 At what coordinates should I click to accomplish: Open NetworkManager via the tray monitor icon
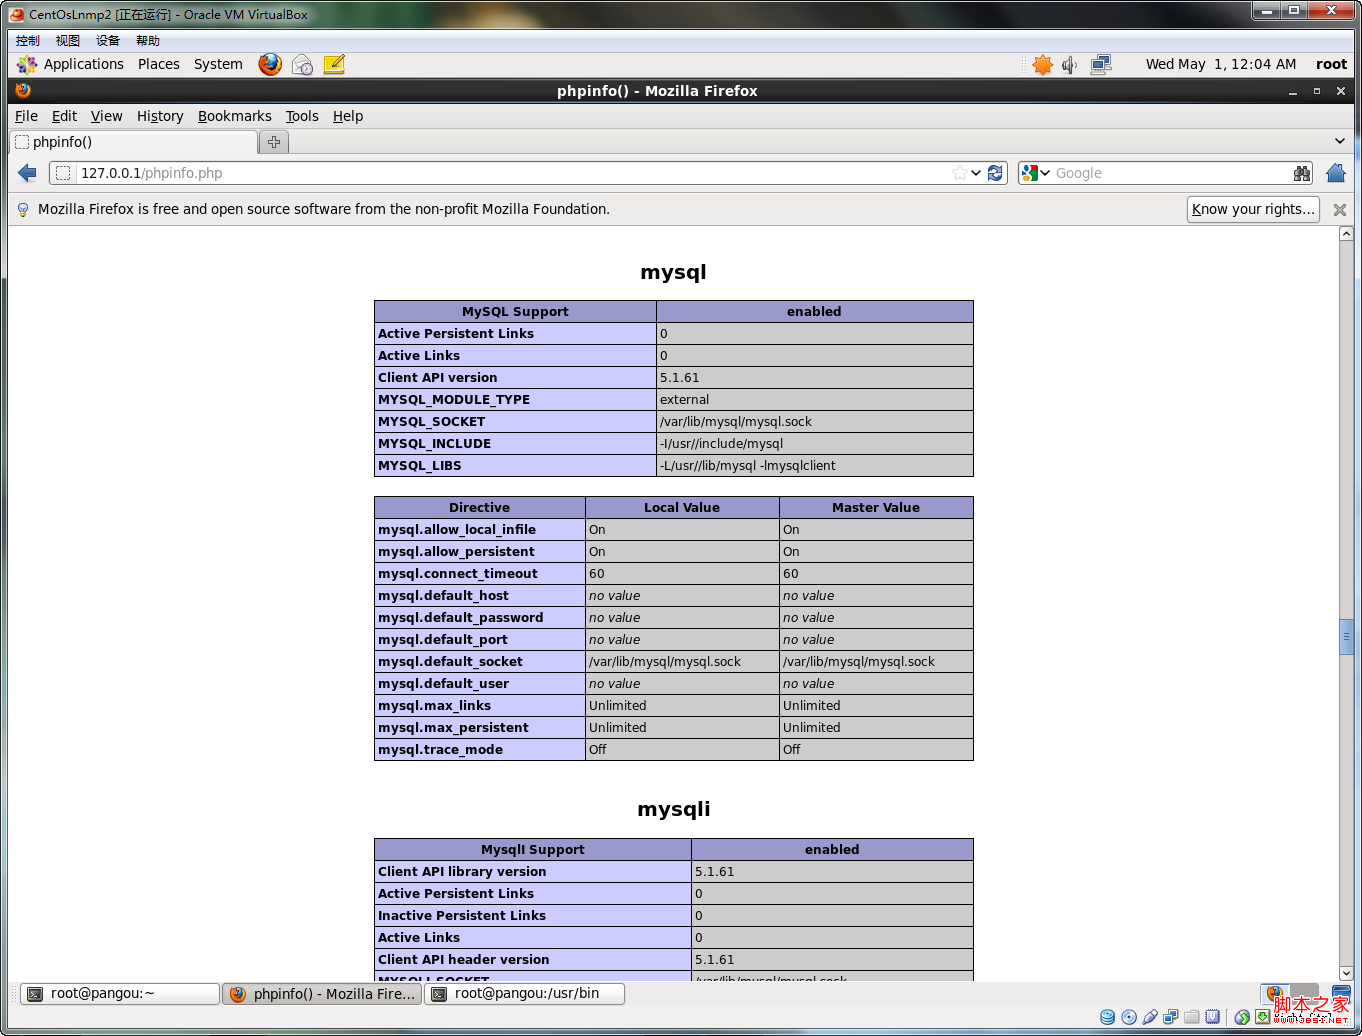click(x=1101, y=64)
